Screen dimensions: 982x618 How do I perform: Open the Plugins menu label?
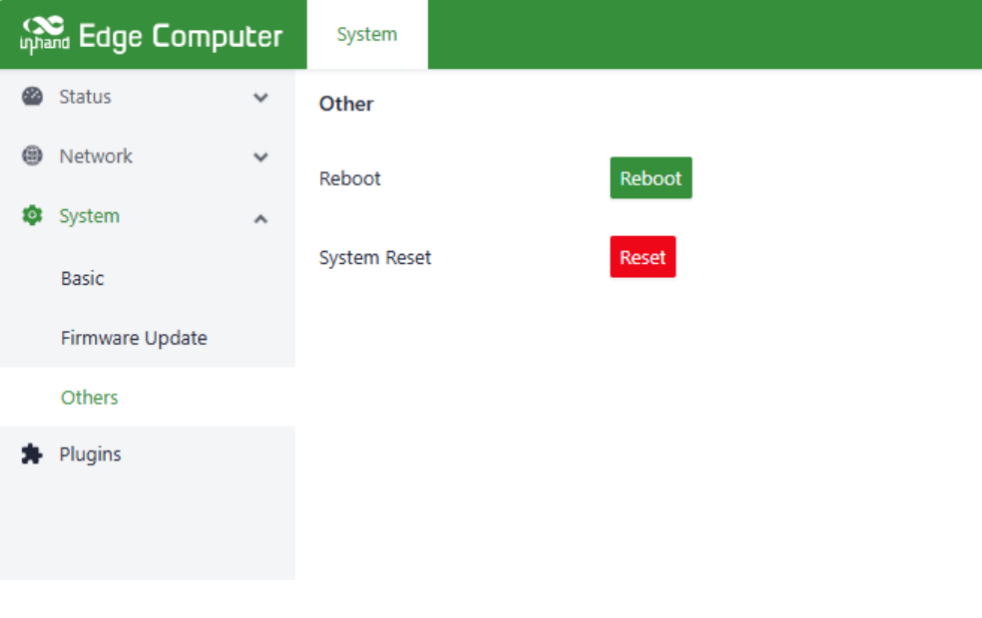[90, 455]
